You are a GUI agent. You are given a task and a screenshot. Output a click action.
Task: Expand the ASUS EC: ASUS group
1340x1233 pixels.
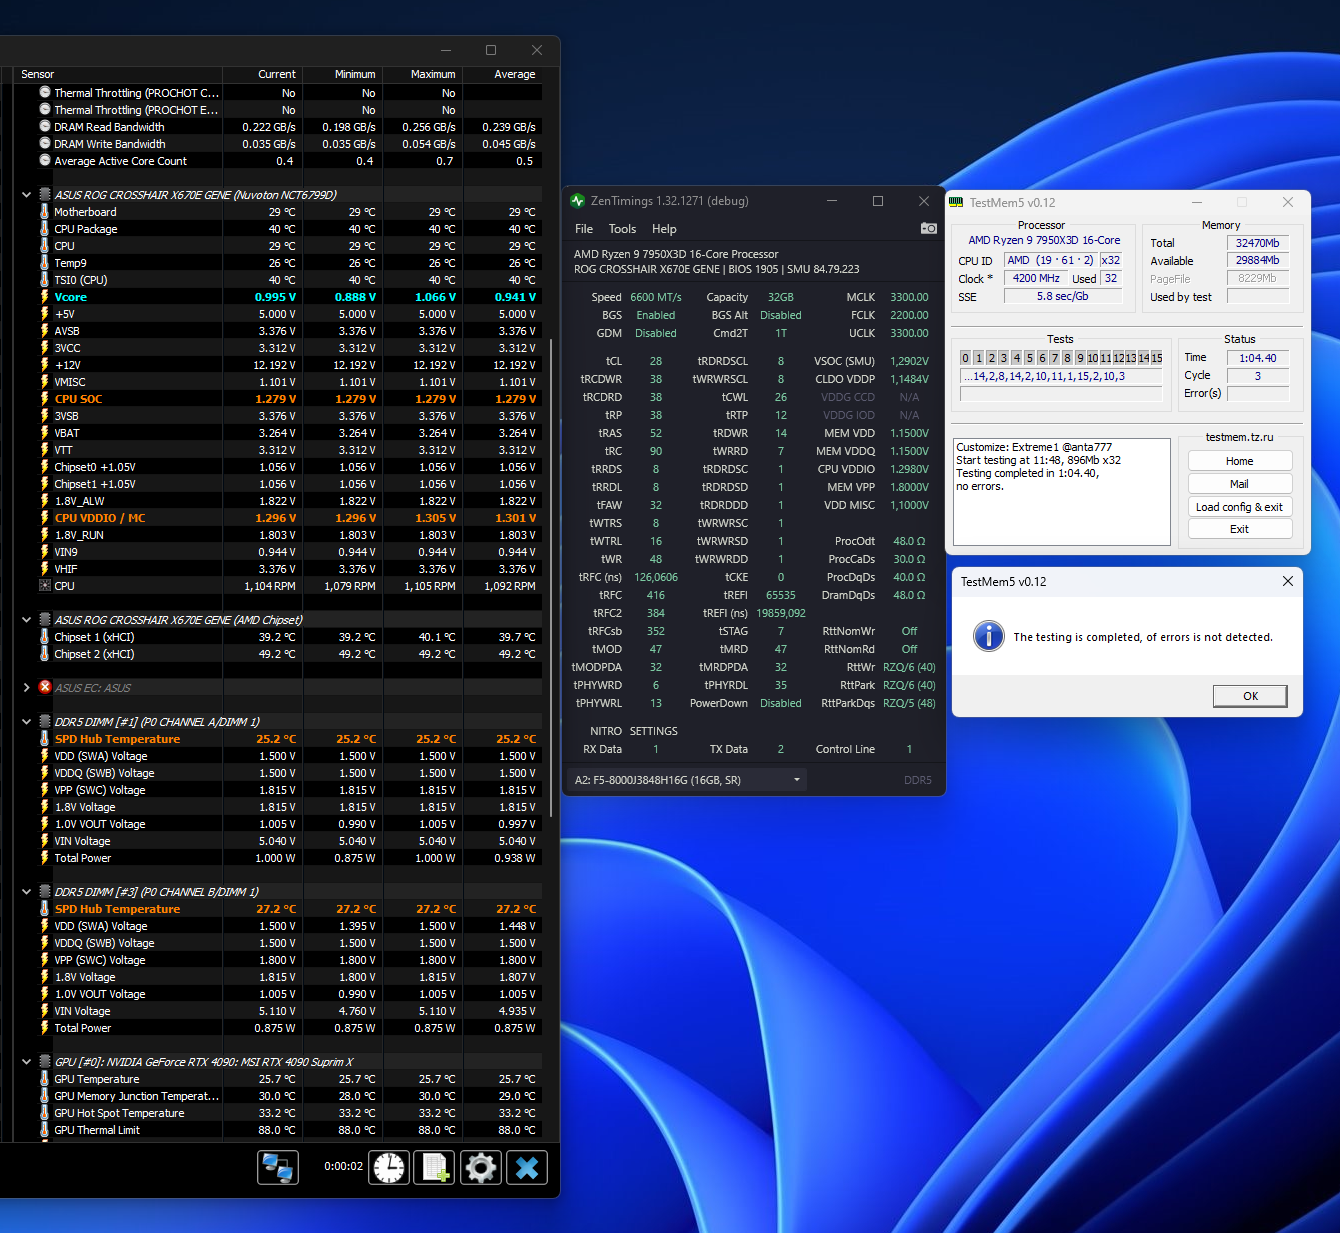coord(26,687)
